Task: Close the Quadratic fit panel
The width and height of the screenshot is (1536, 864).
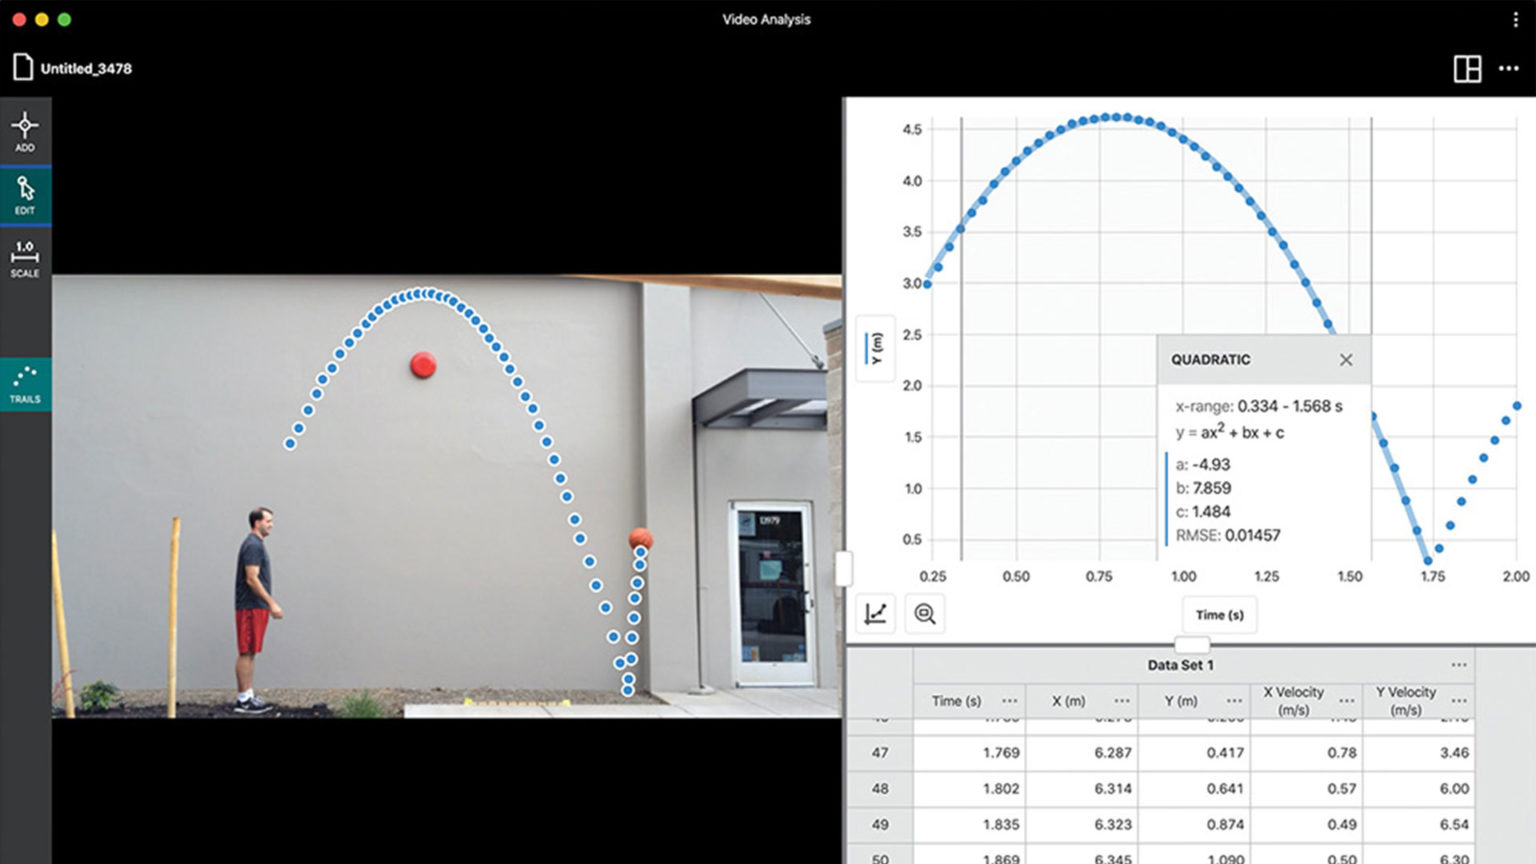Action: [x=1346, y=359]
